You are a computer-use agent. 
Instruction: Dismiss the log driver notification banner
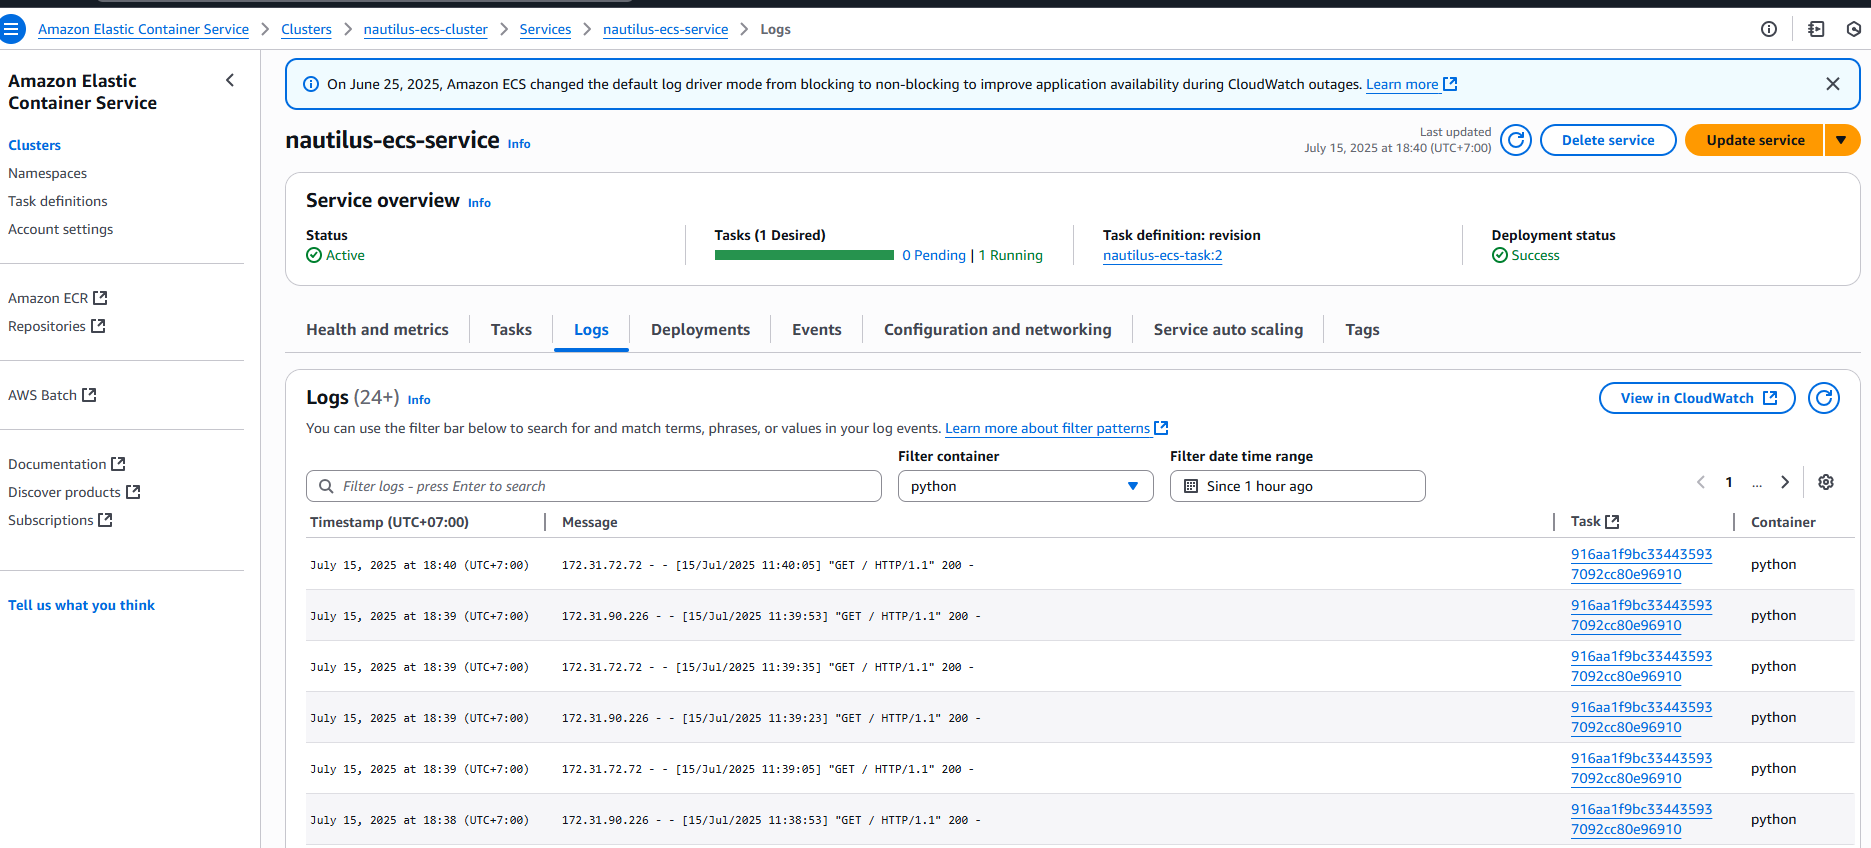click(x=1832, y=84)
